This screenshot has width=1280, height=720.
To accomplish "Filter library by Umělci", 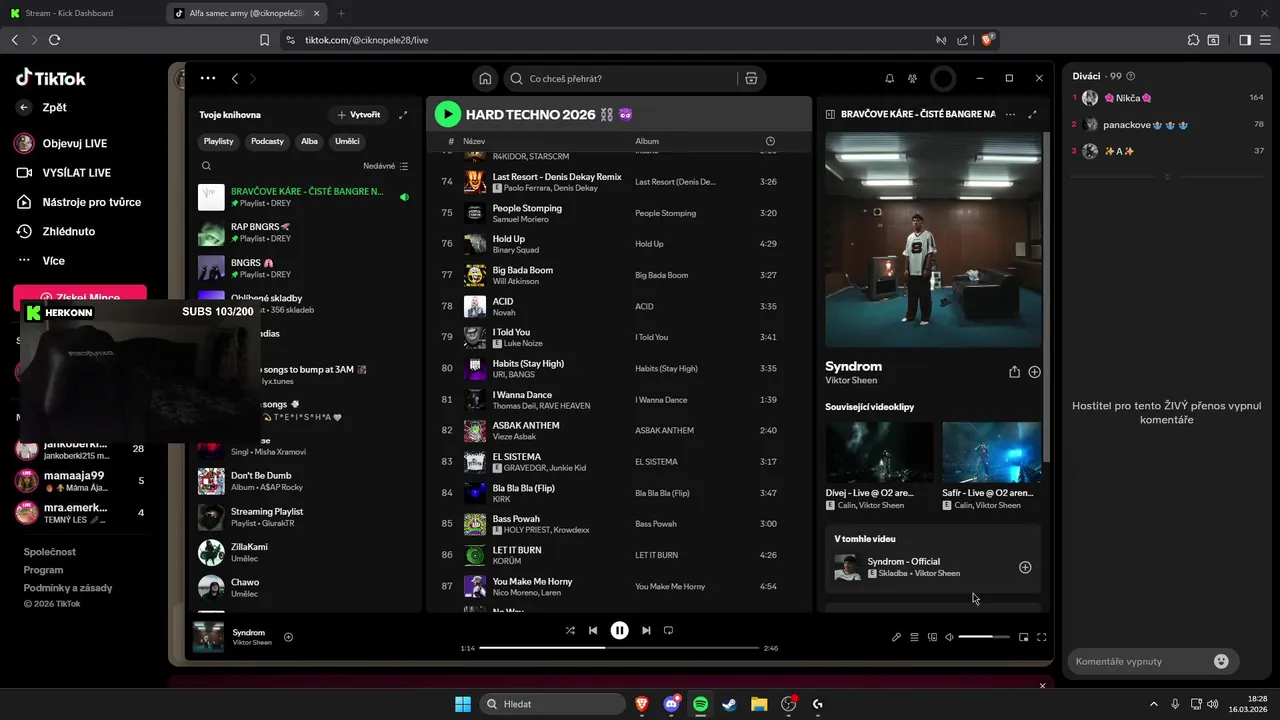I will 347,141.
